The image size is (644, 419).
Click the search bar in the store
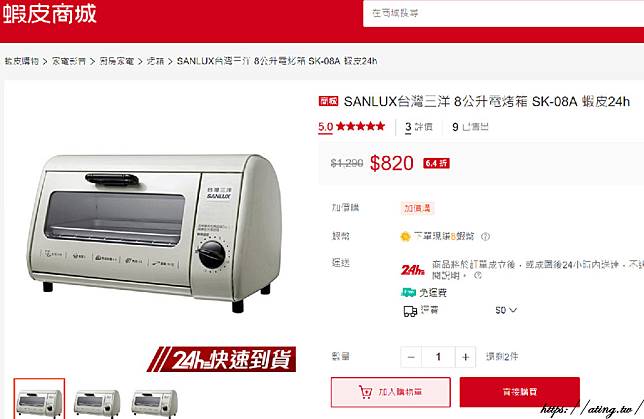tap(504, 14)
